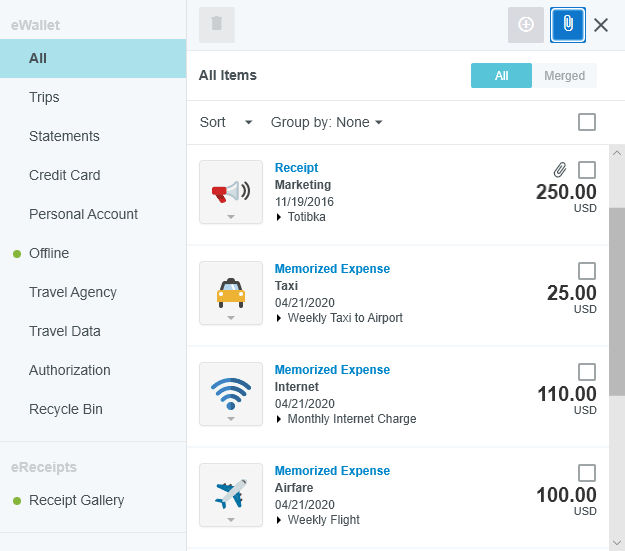Screen dimensions: 625x551
Task: Open Trips in the sidebar
Action: click(x=44, y=97)
